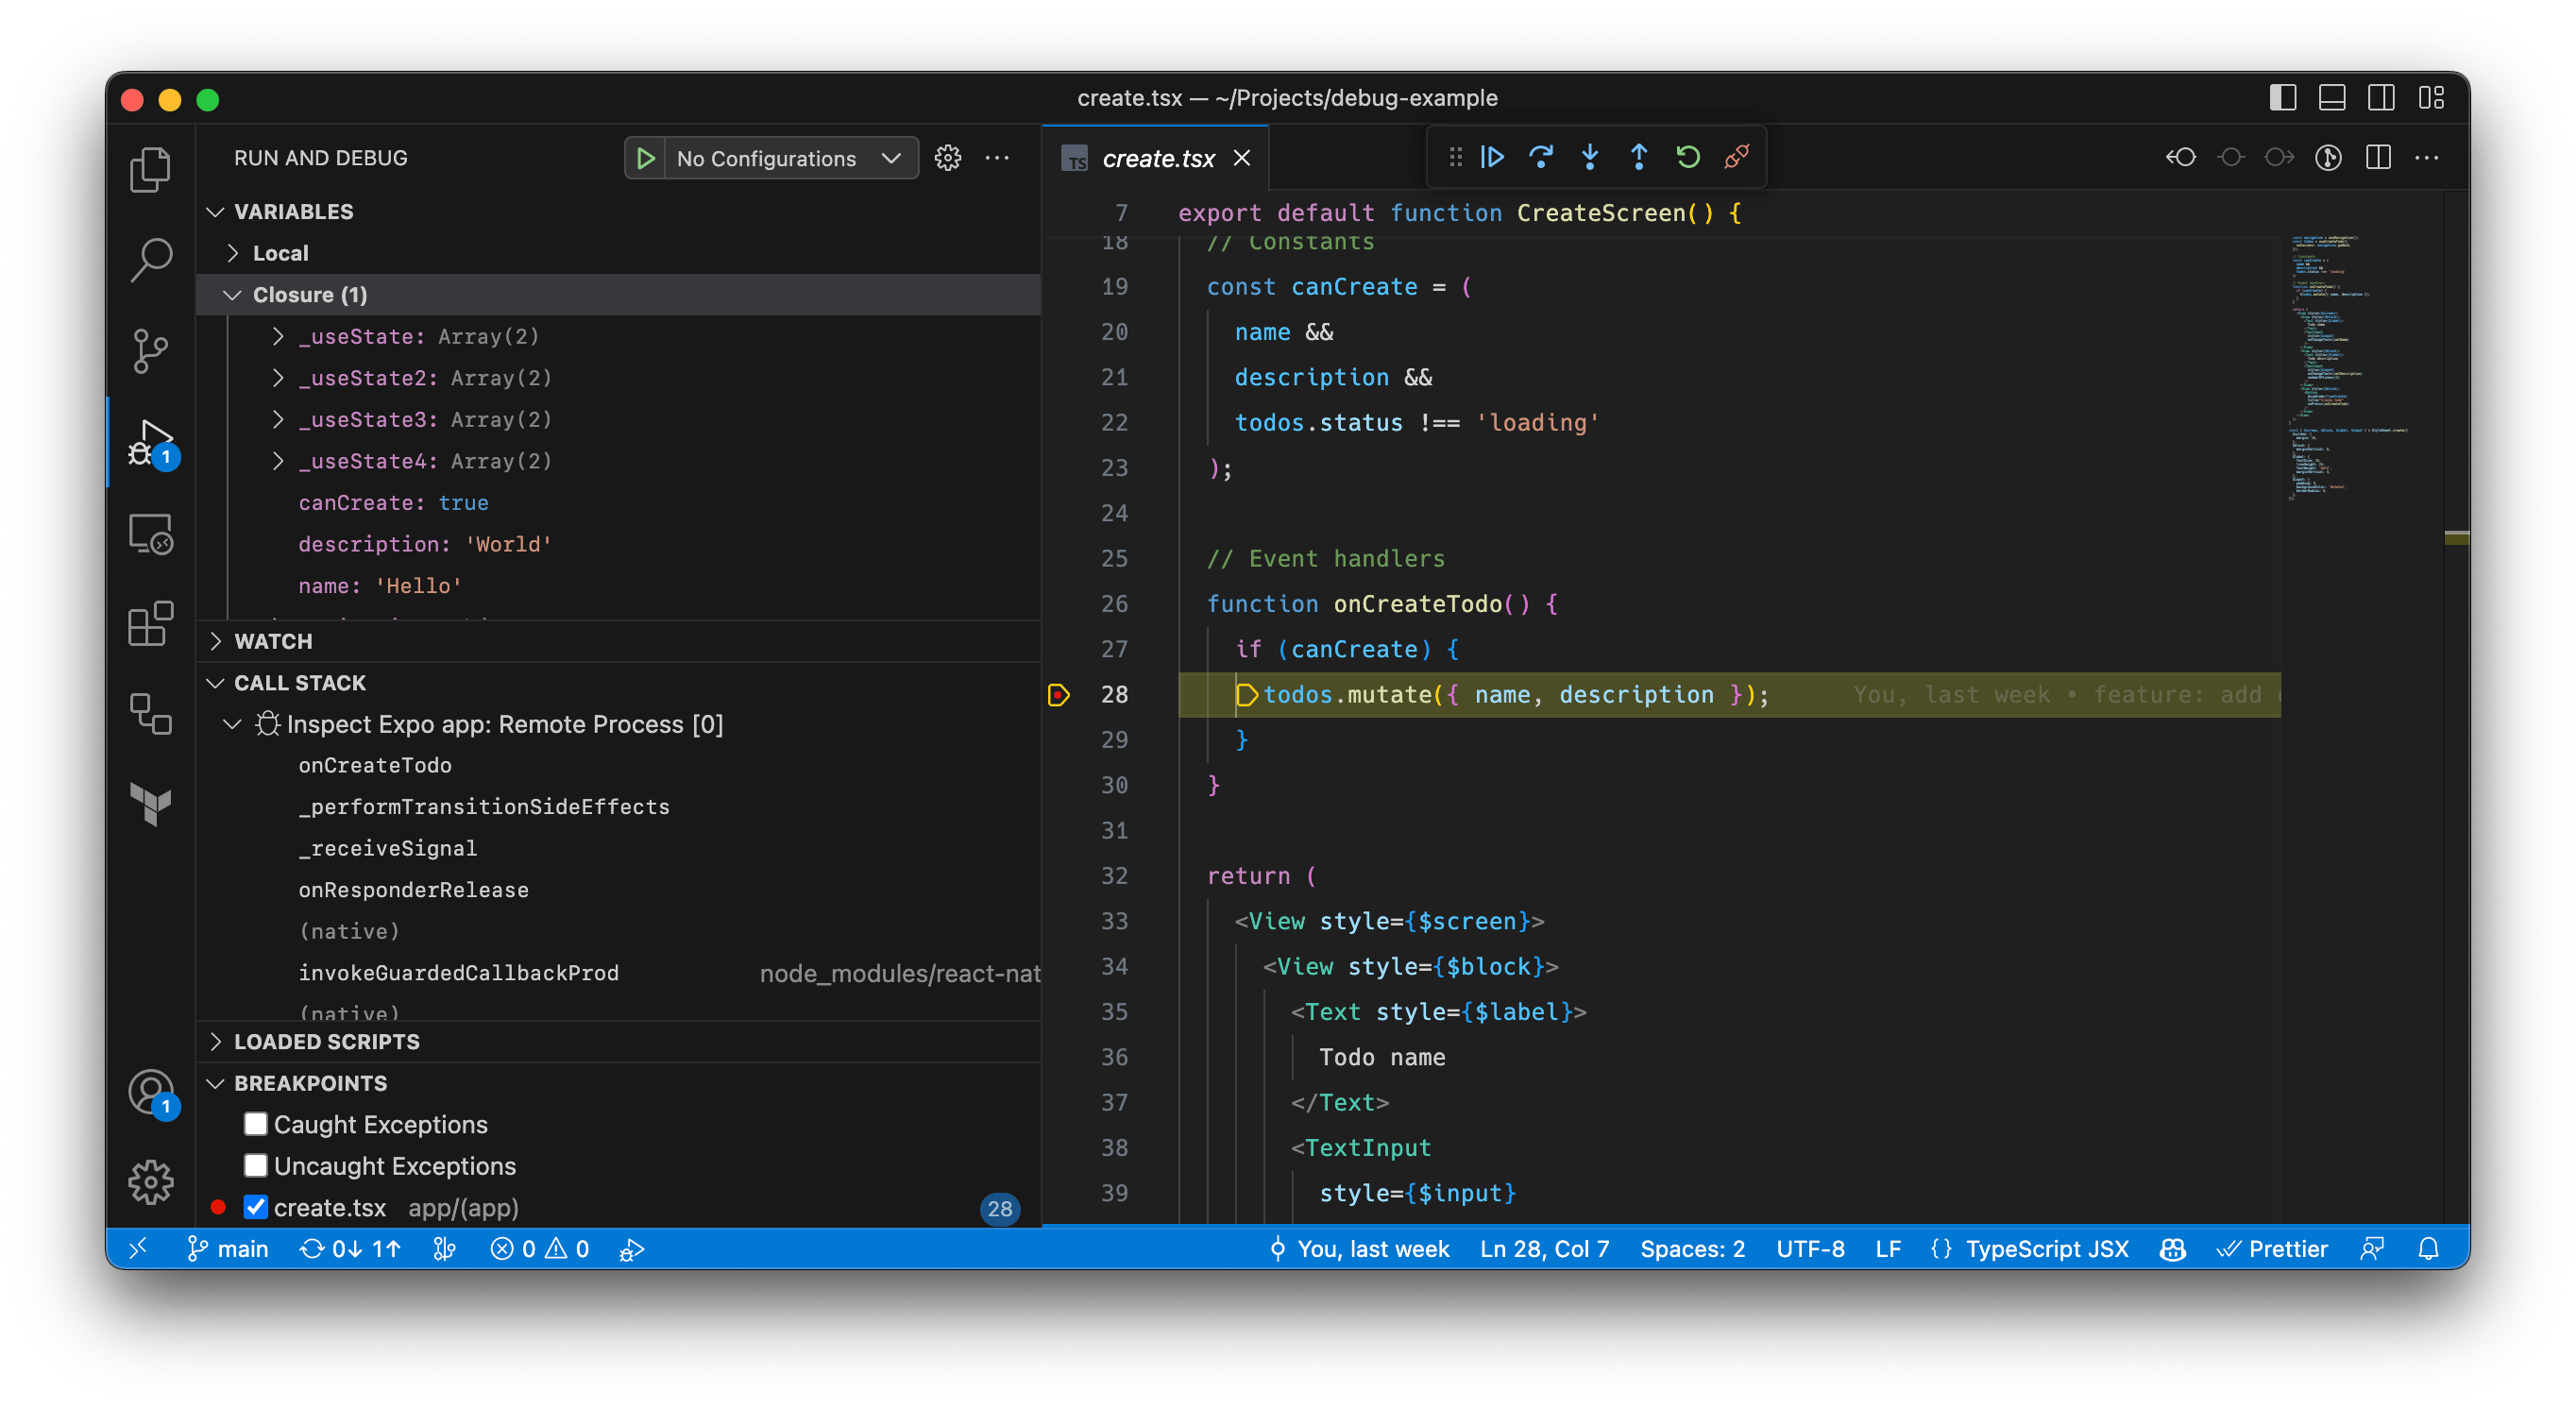Expand the _useState variable
The image size is (2576, 1409).
(x=279, y=336)
